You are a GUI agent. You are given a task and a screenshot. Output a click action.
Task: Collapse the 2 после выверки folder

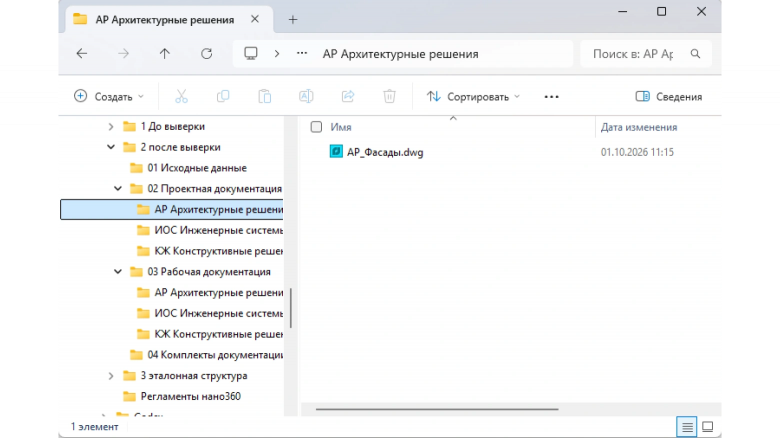pyautogui.click(x=111, y=147)
